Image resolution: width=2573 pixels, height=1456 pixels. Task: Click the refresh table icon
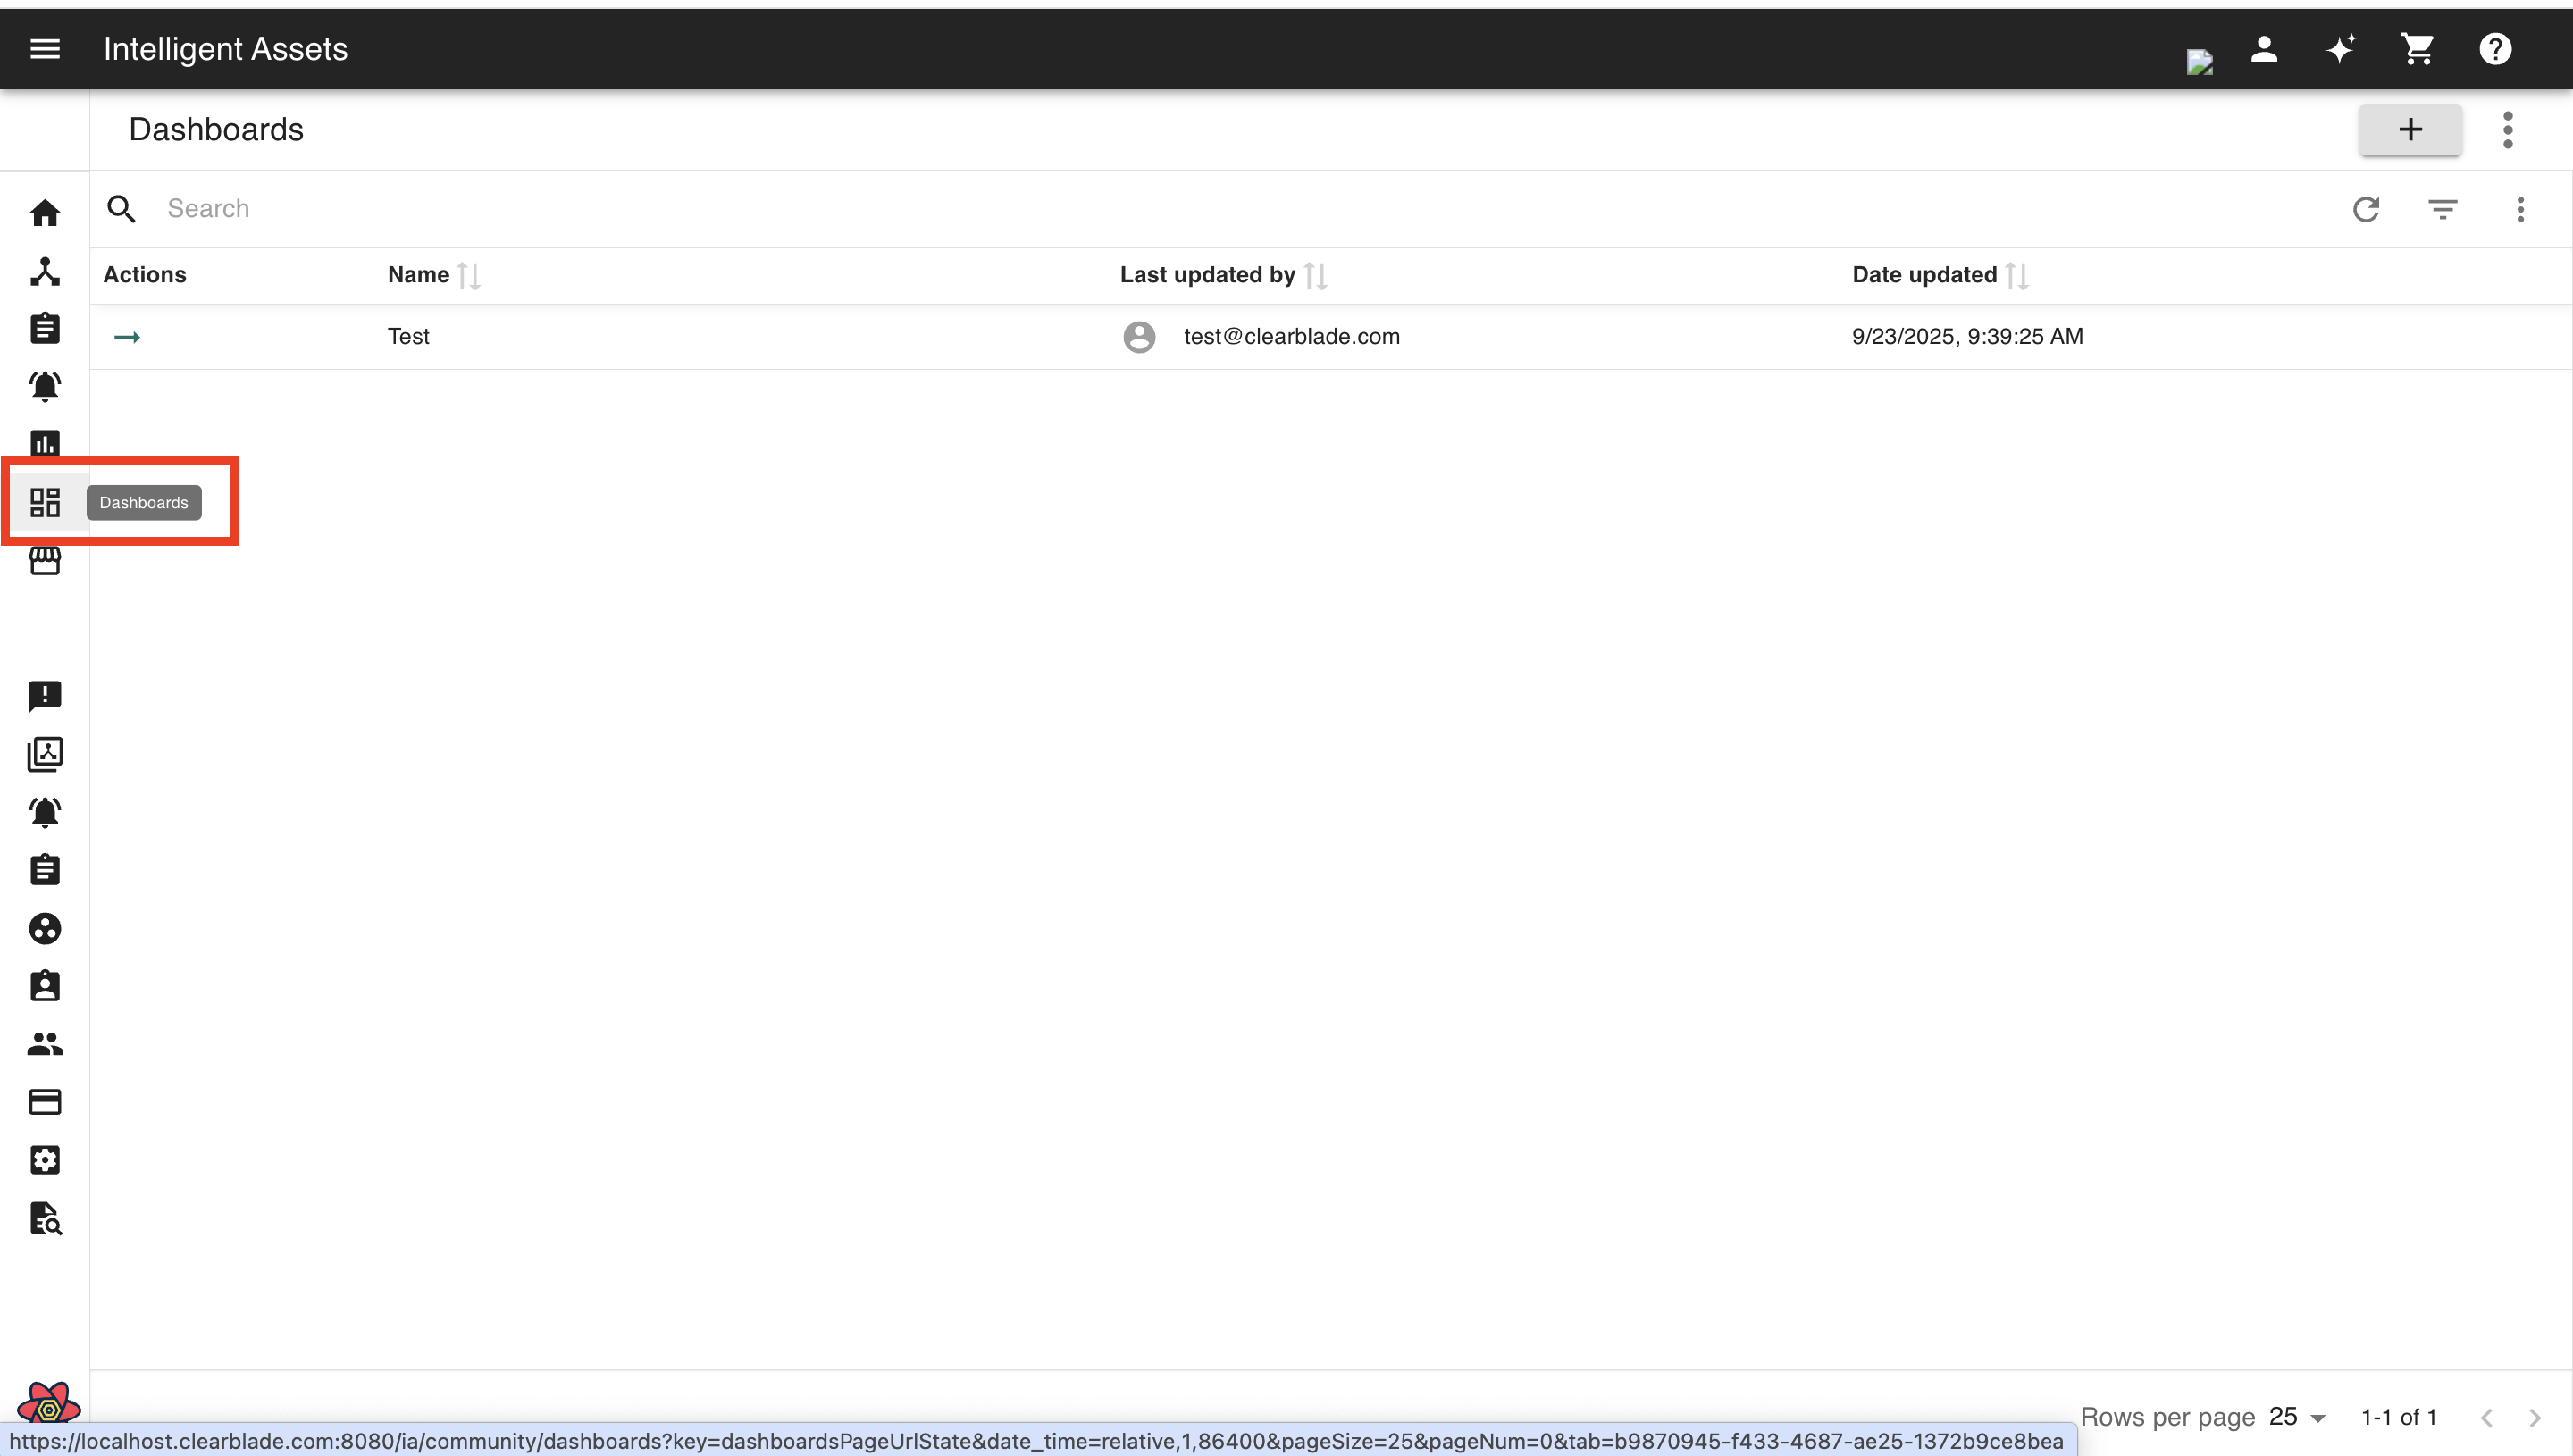[x=2366, y=209]
